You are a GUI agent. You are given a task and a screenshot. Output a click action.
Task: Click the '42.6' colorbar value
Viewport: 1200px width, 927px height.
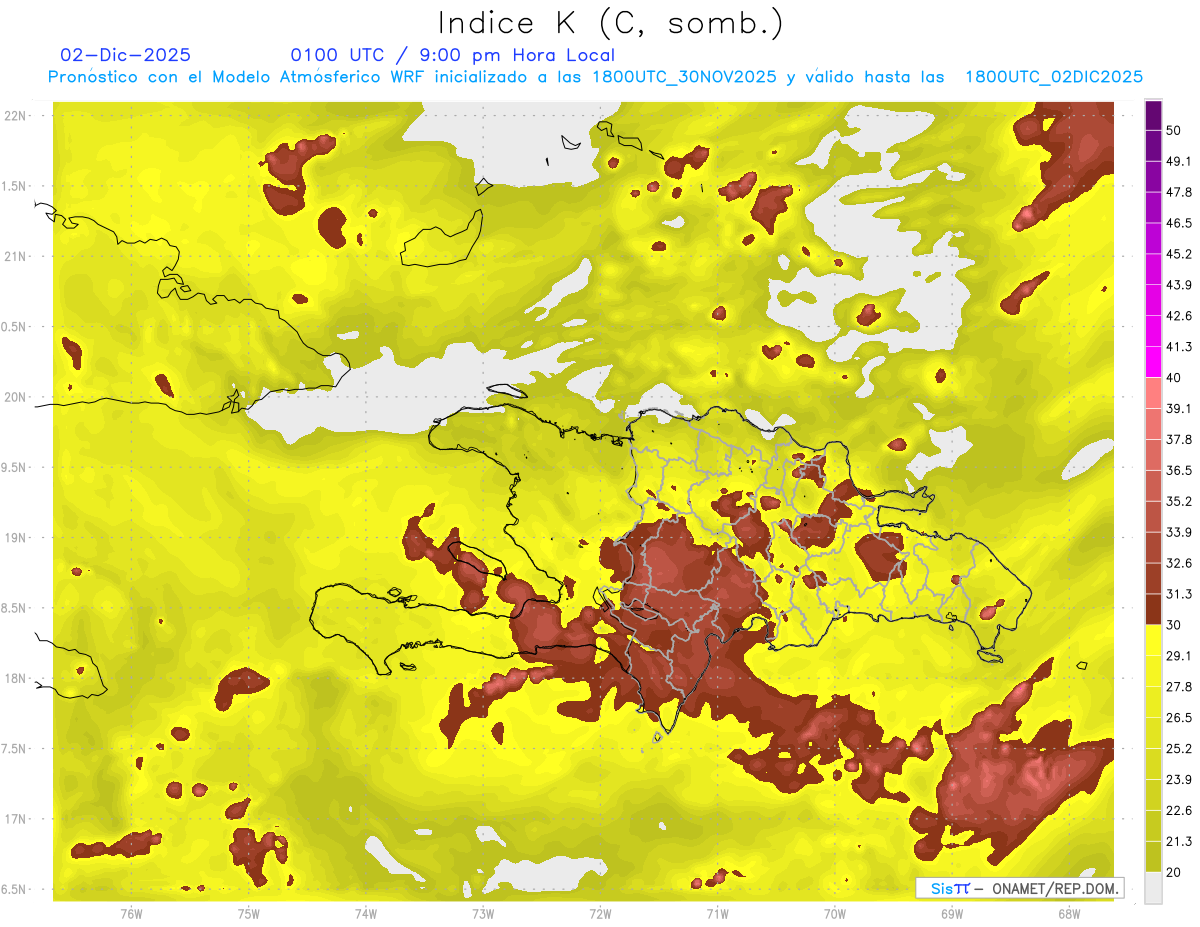point(1179,316)
